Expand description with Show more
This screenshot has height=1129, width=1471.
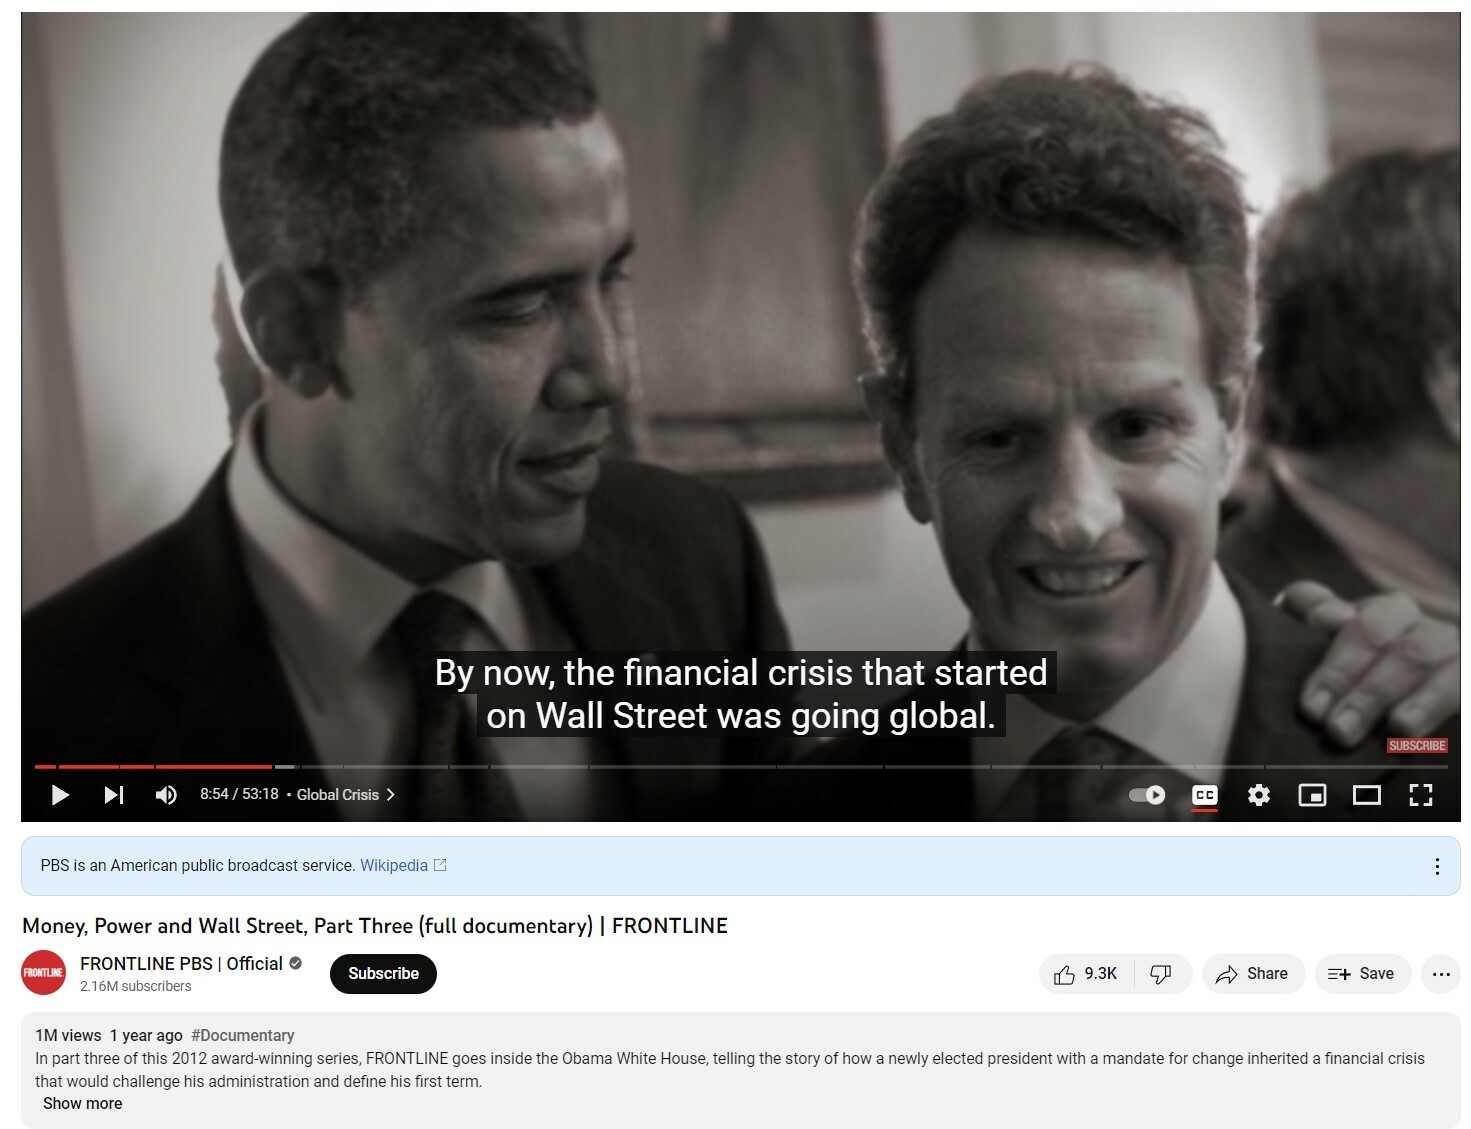(x=83, y=1104)
